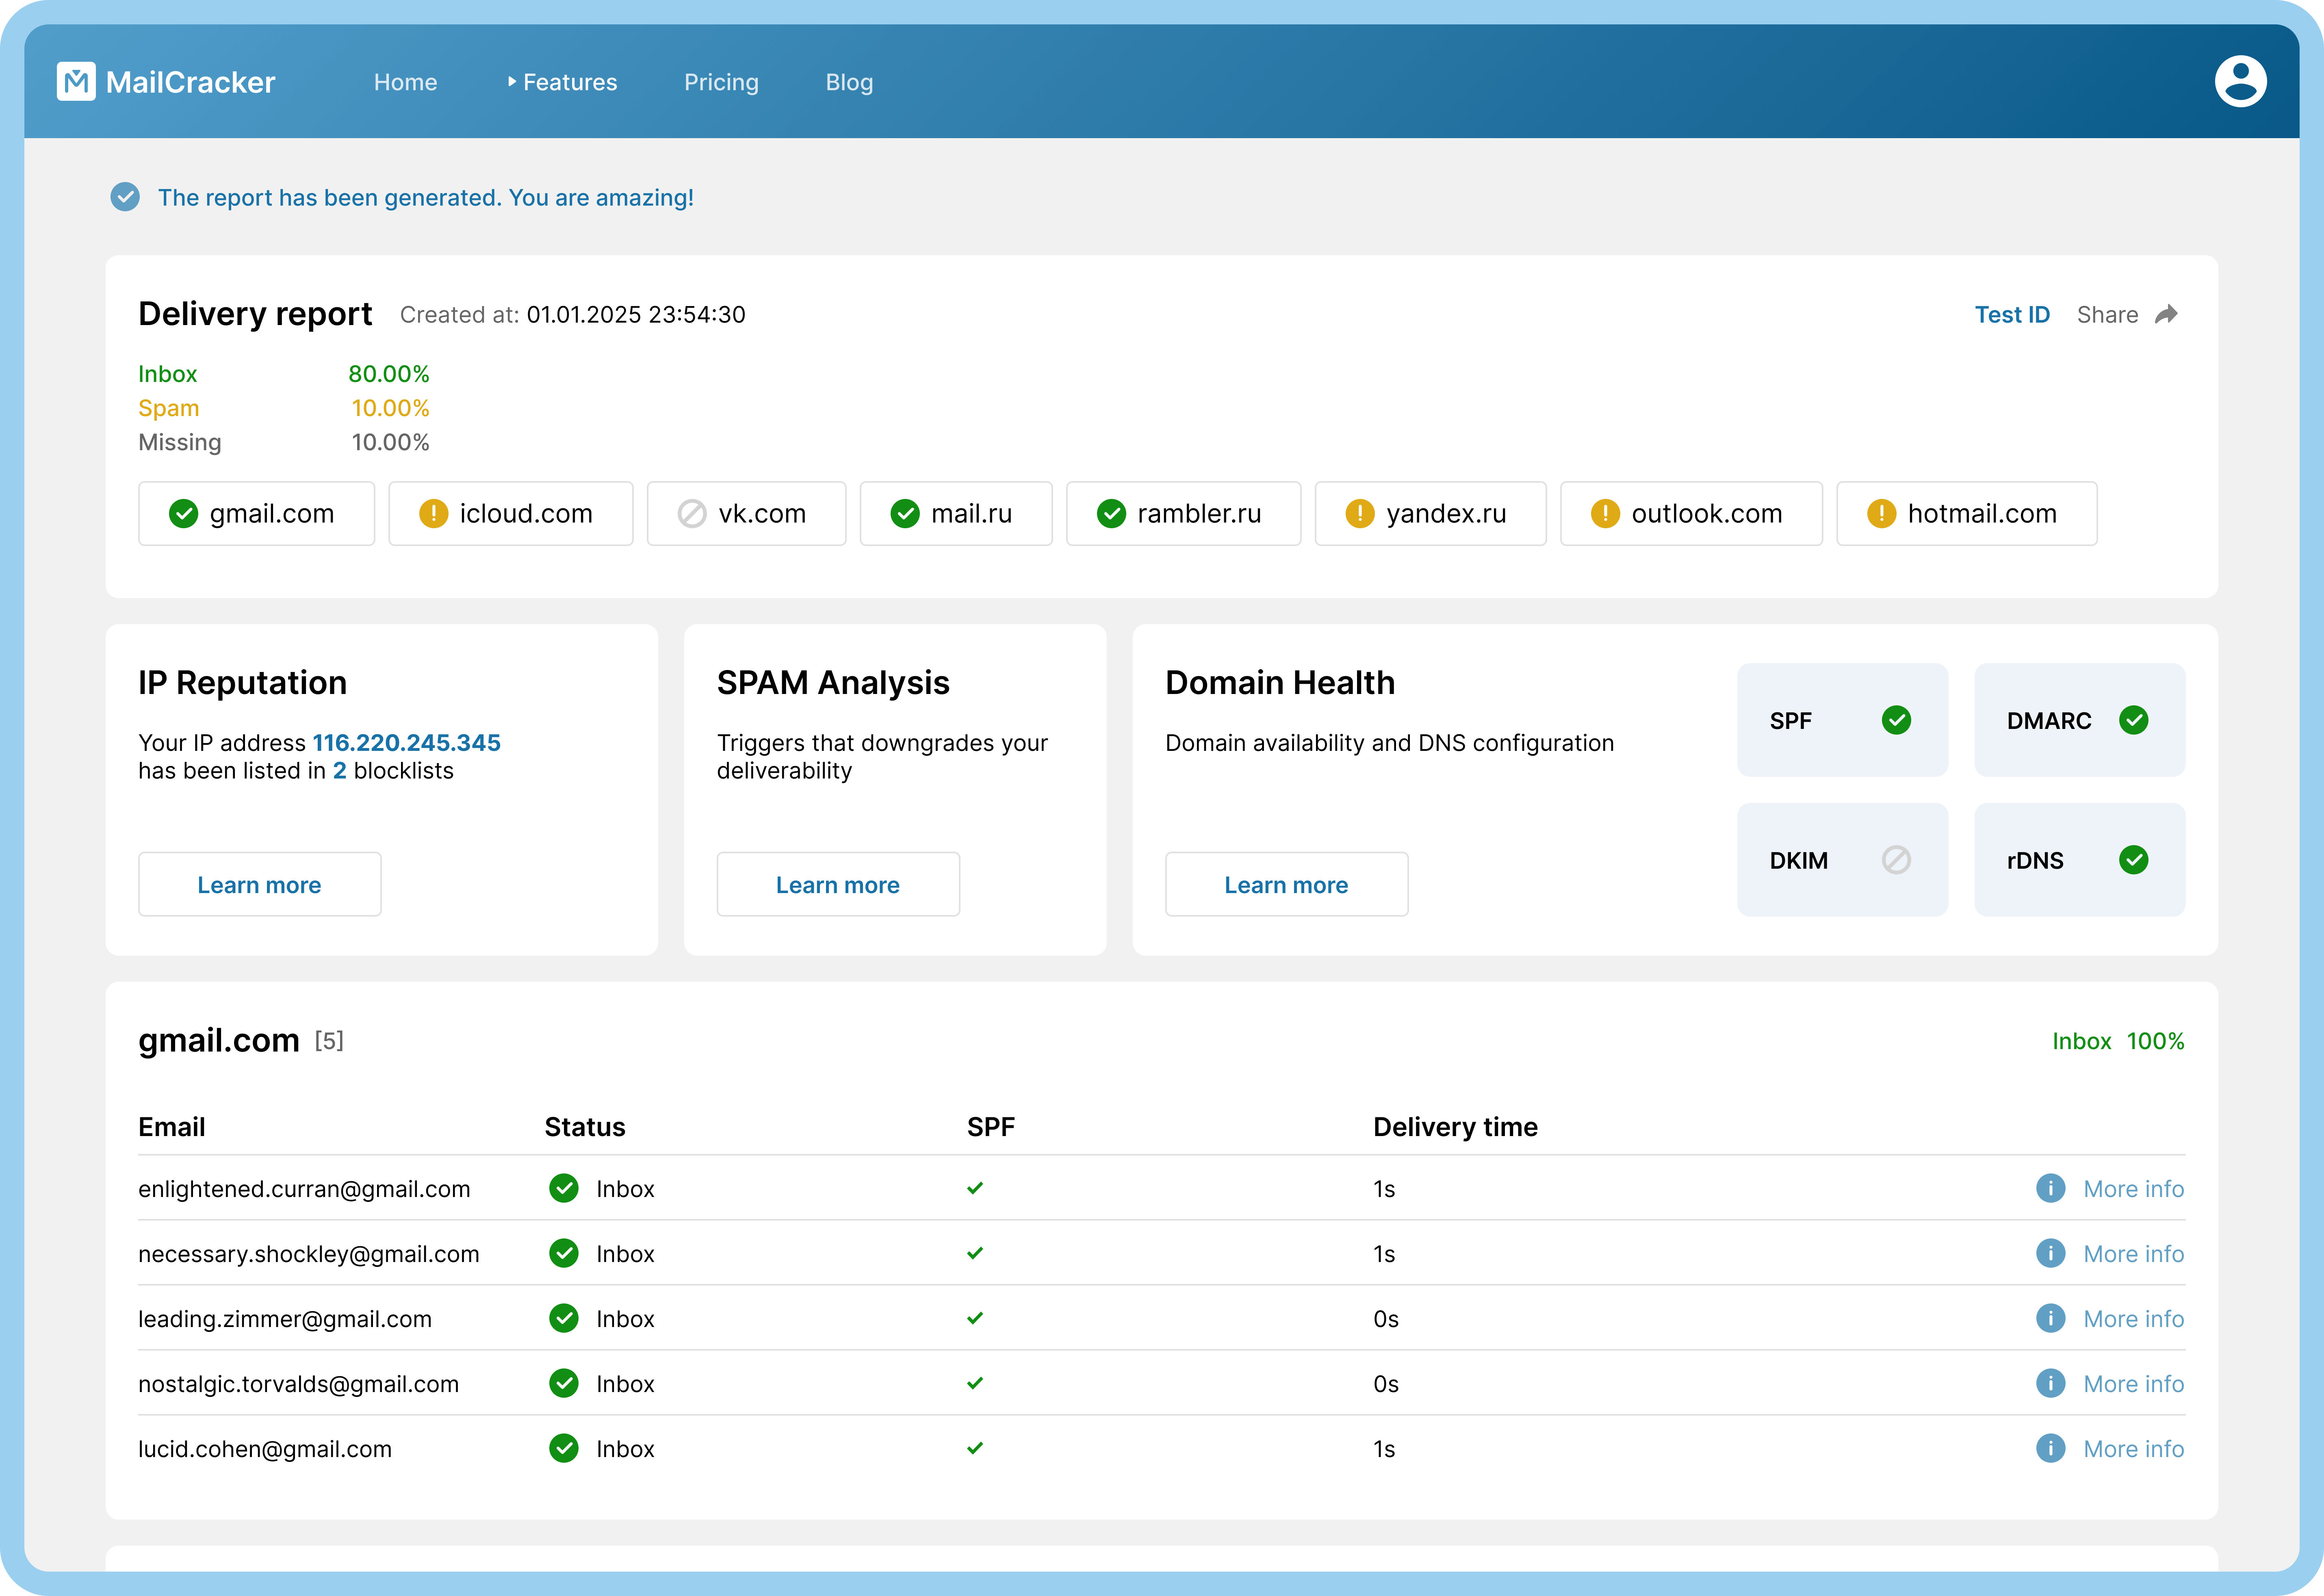Click info icon for necessary.shockley@gmail.com
Viewport: 2324px width, 1596px height.
[2050, 1253]
